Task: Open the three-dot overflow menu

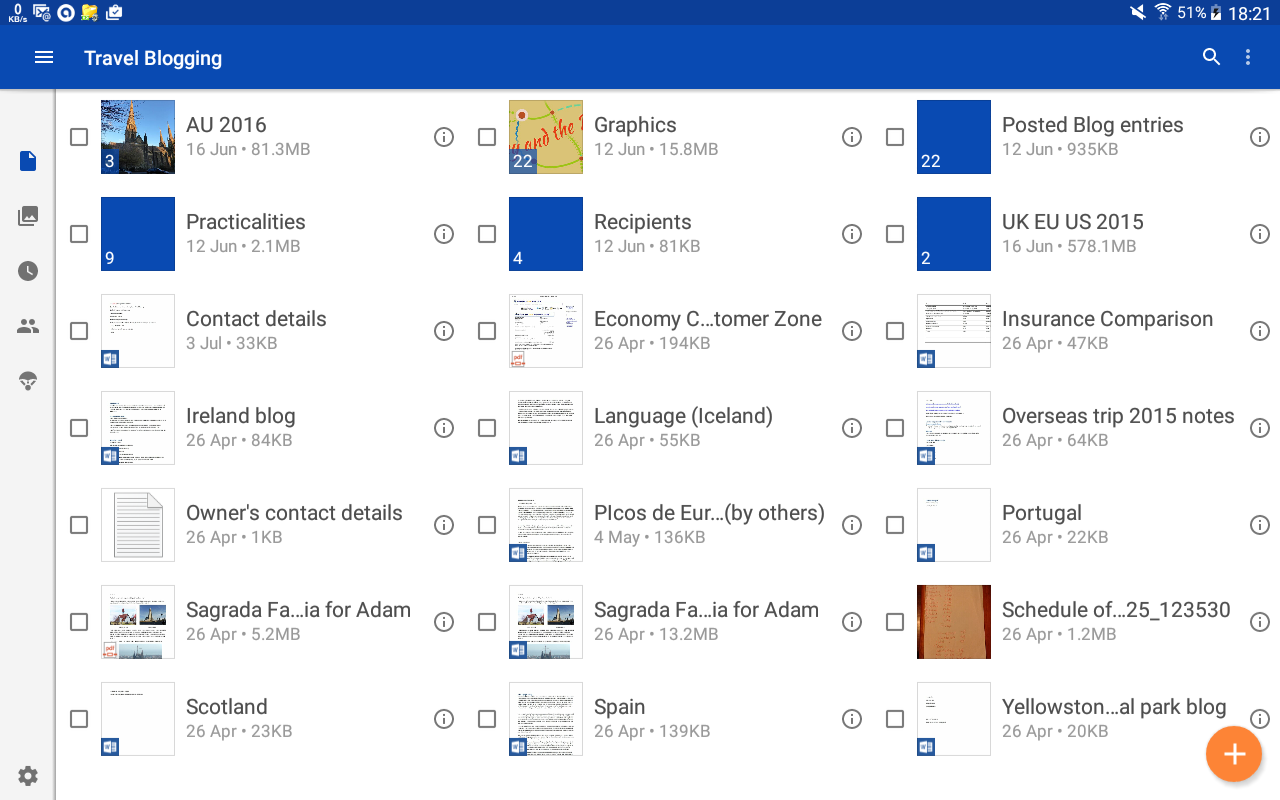Action: [x=1248, y=58]
